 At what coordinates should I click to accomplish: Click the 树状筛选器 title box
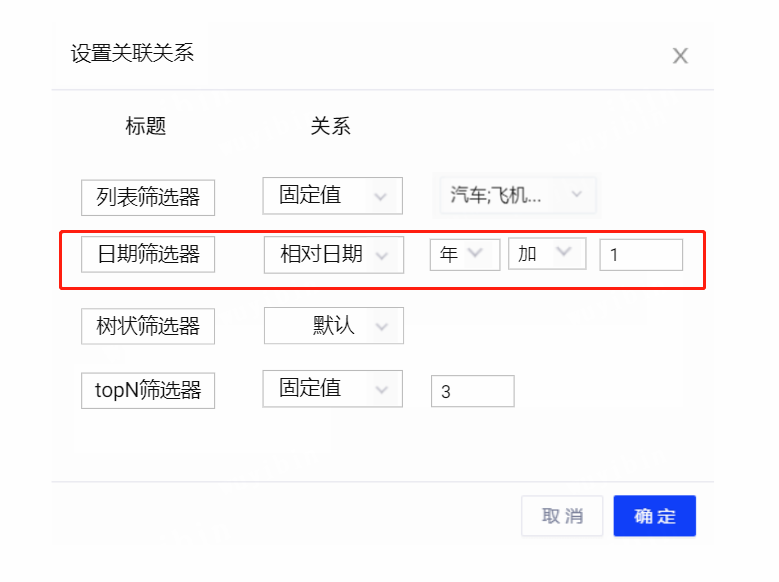click(148, 326)
